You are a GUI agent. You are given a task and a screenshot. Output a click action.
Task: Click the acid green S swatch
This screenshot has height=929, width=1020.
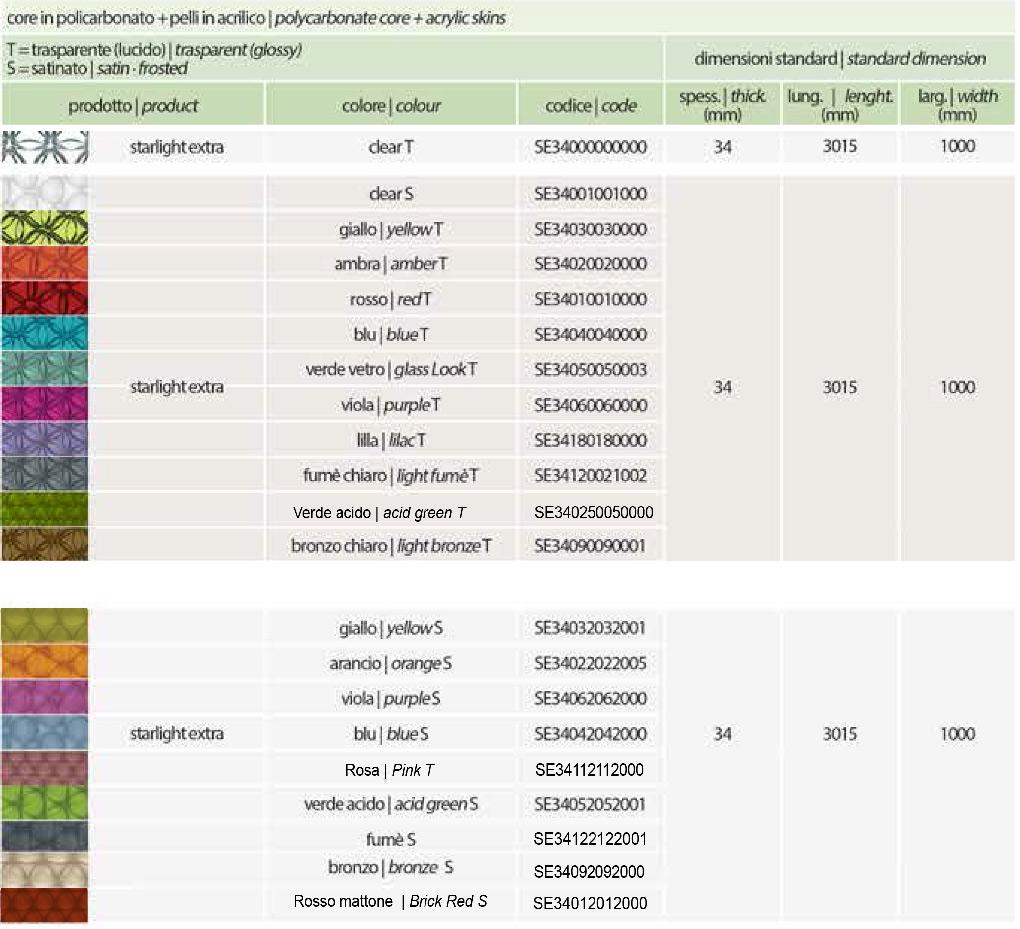point(44,803)
